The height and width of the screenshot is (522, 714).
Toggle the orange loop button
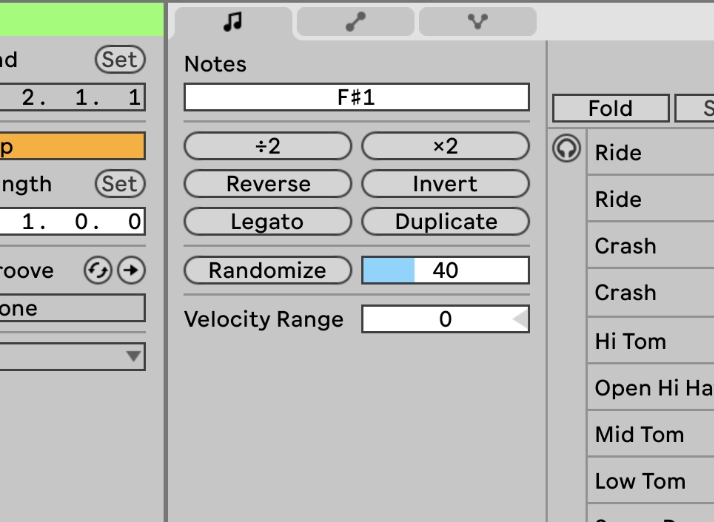pos(72,146)
